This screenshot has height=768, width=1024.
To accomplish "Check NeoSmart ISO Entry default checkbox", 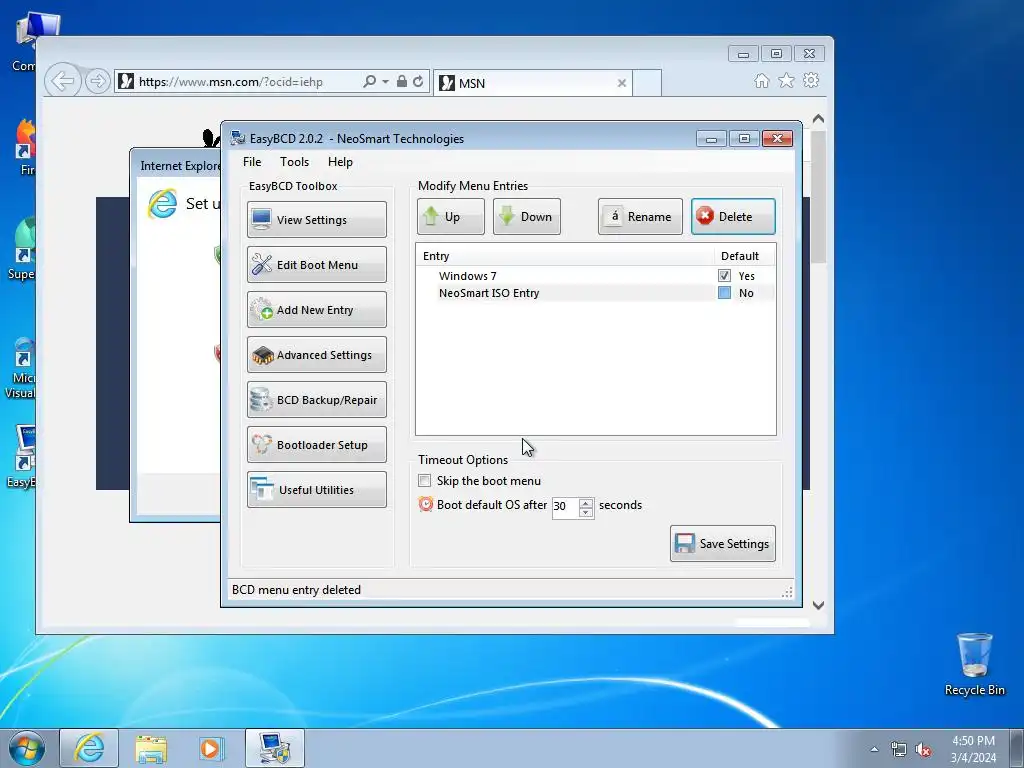I will tap(724, 293).
